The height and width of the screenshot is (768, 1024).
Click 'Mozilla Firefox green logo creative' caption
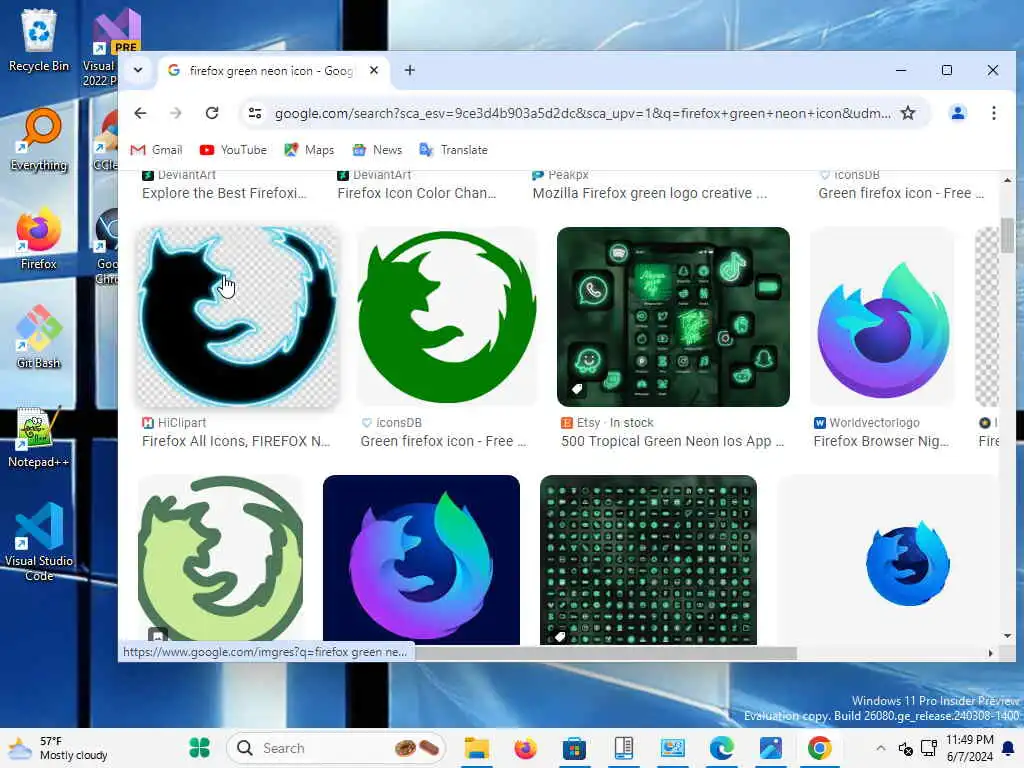tap(650, 193)
